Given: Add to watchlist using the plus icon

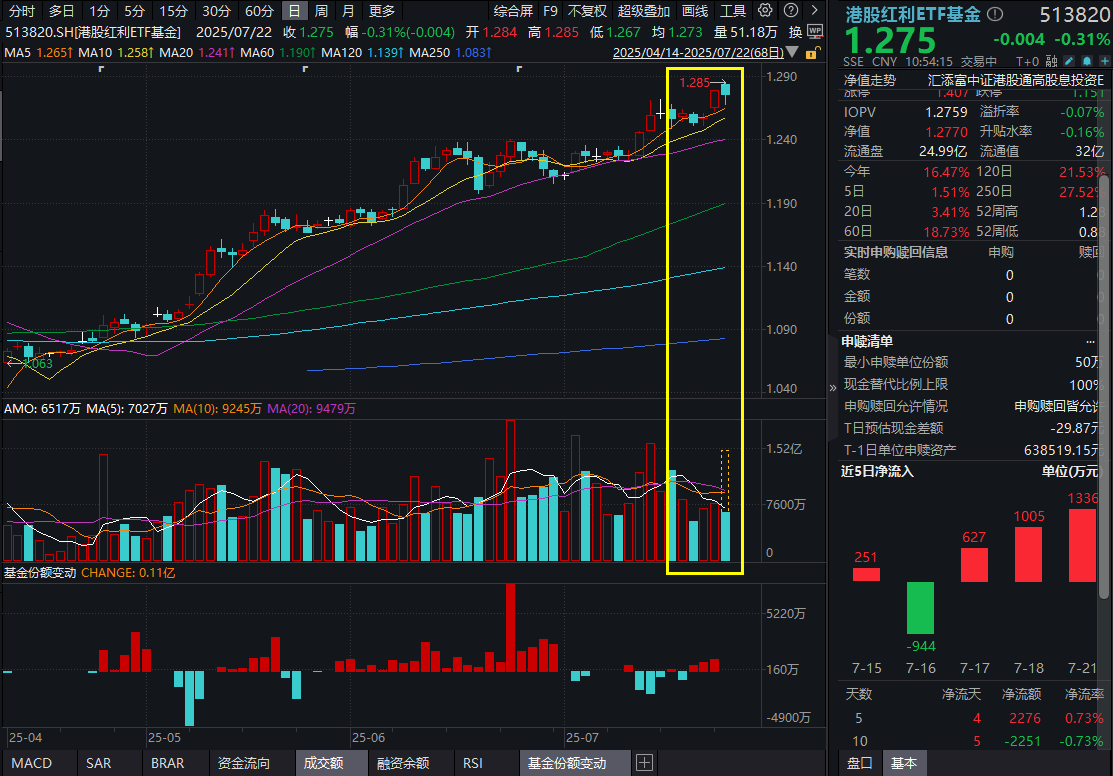Looking at the screenshot, I should pos(1104,61).
